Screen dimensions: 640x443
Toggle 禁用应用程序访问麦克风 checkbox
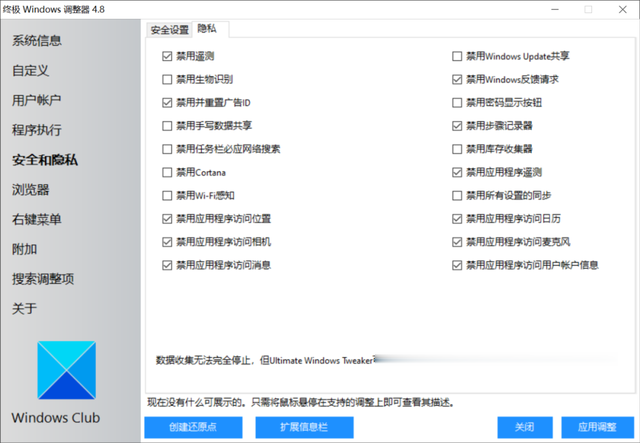[457, 242]
